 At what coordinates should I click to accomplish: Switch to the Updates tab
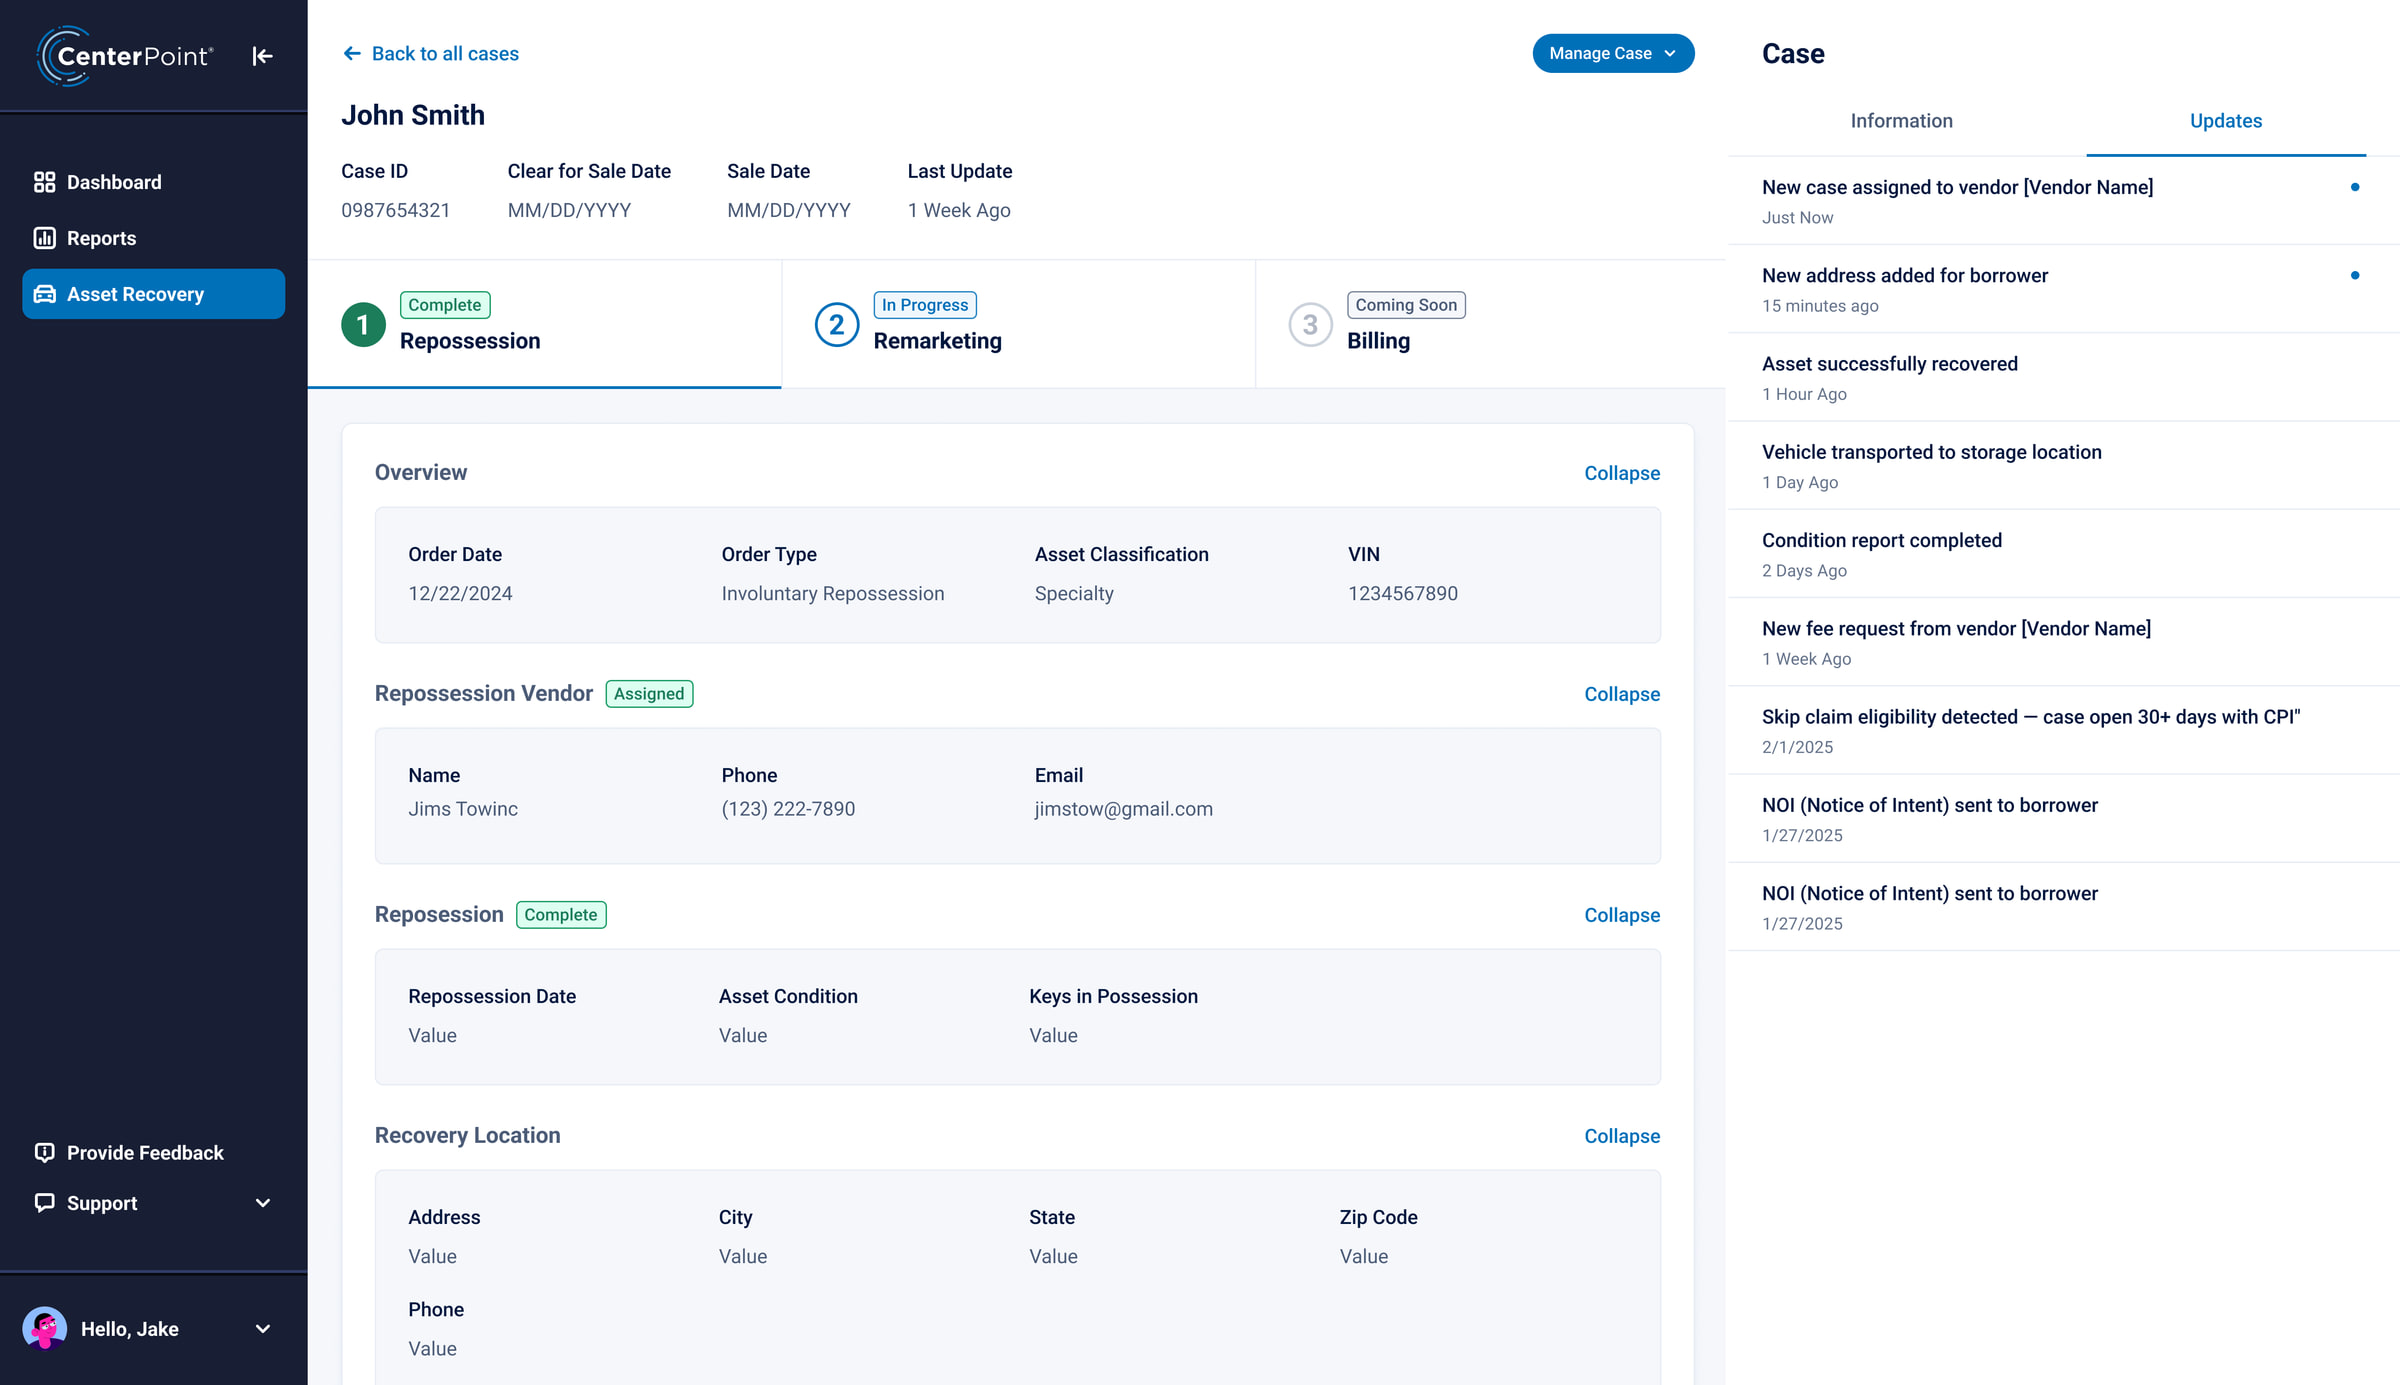(2226, 121)
